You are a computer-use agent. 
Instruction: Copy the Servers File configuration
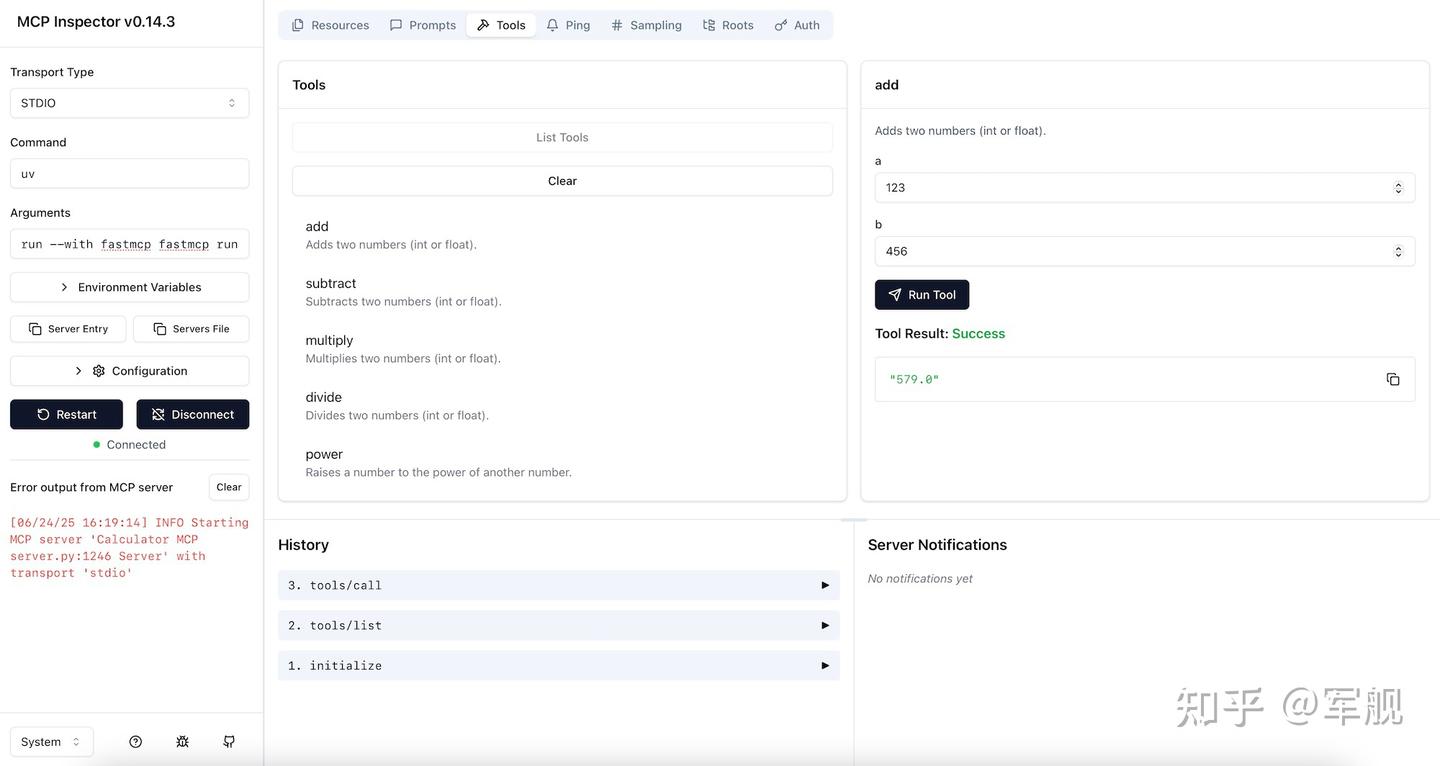(x=191, y=329)
